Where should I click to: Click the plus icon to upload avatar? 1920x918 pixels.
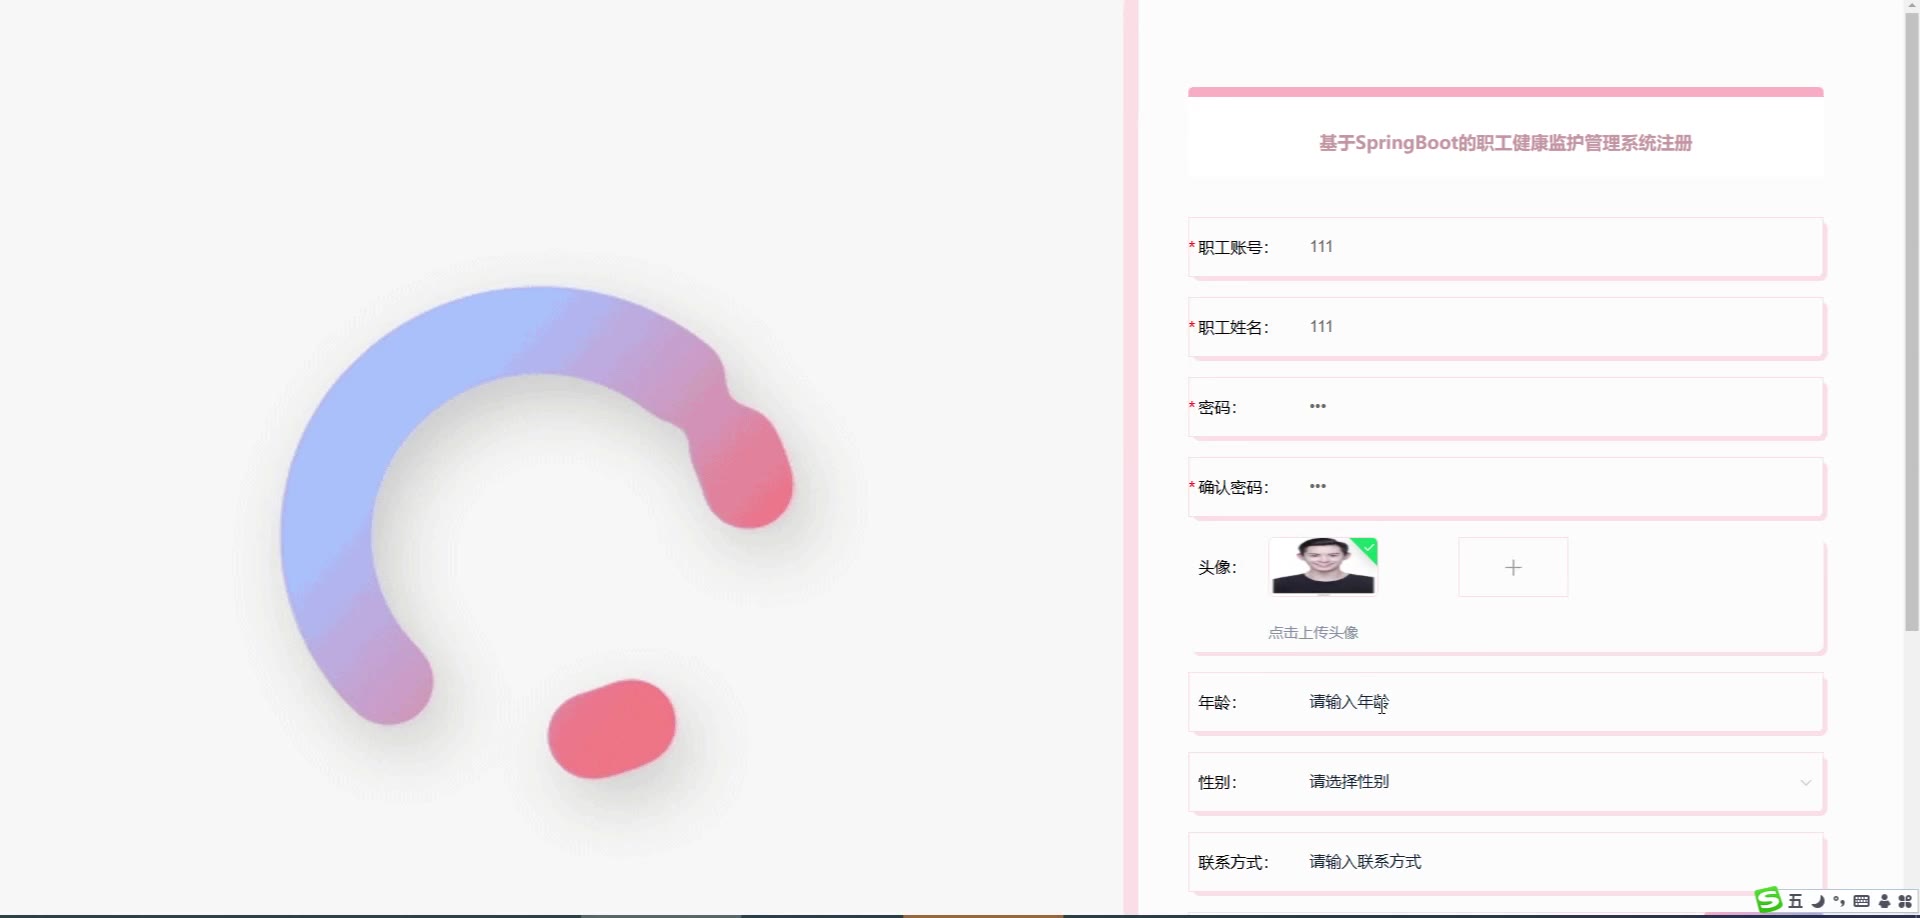[1513, 567]
